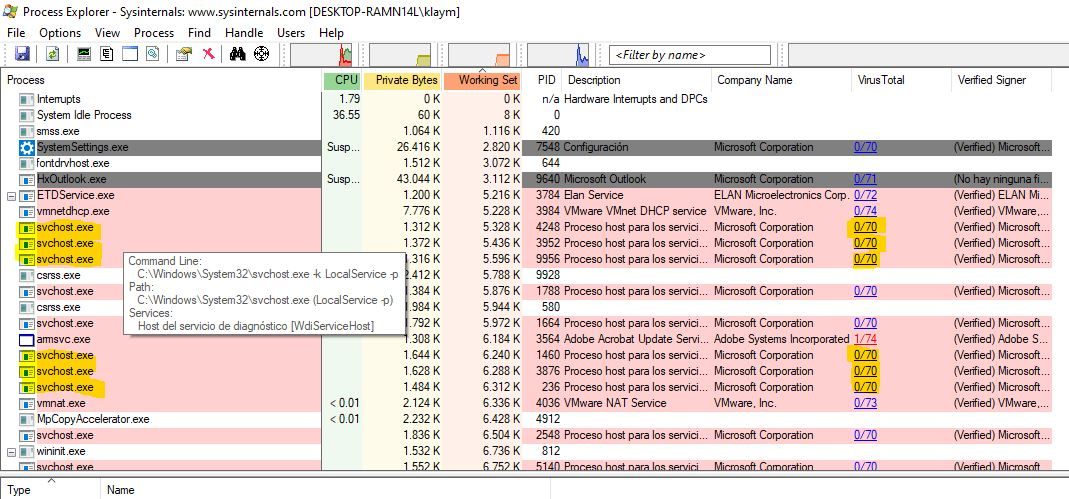This screenshot has height=499, width=1069.
Task: Sort by the PID column header
Action: [543, 80]
